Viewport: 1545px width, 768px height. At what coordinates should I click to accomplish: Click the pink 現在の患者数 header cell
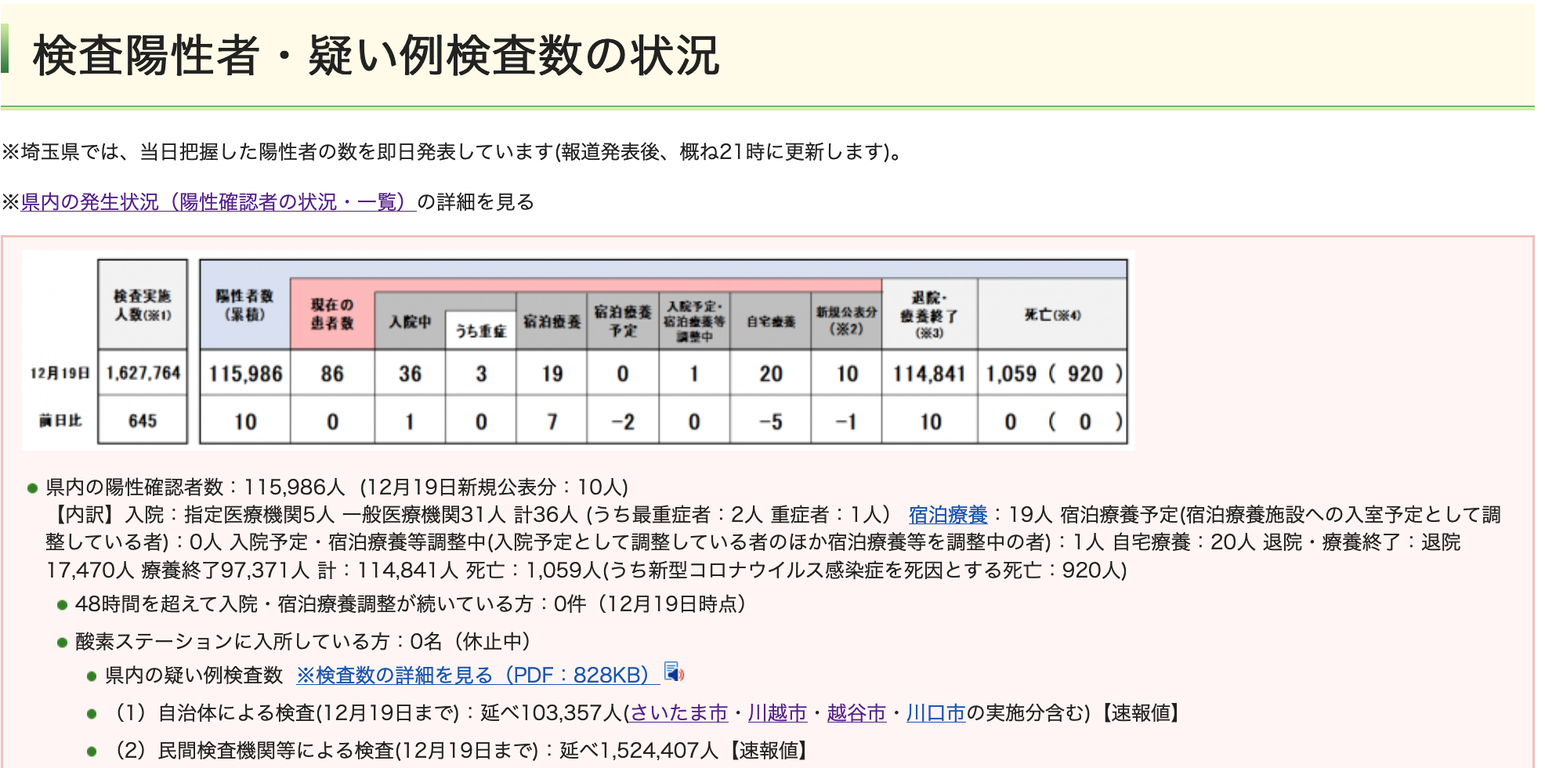click(332, 313)
